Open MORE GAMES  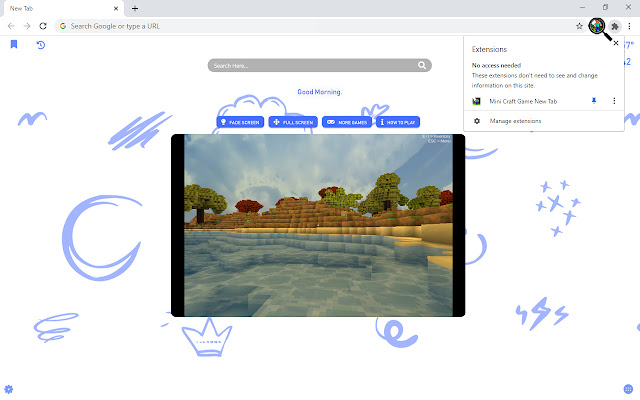[347, 122]
